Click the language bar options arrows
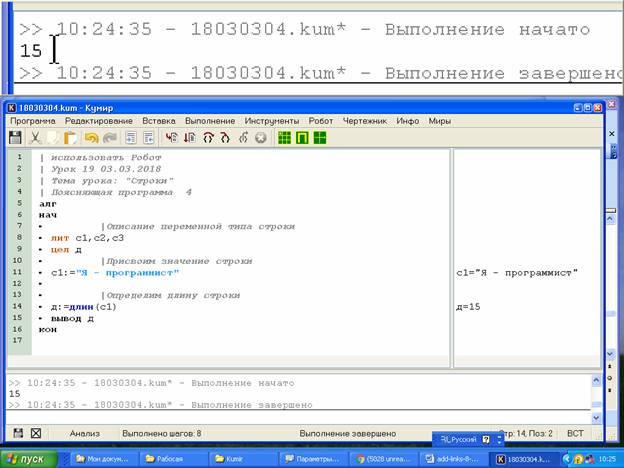This screenshot has width=624, height=468. 500,439
